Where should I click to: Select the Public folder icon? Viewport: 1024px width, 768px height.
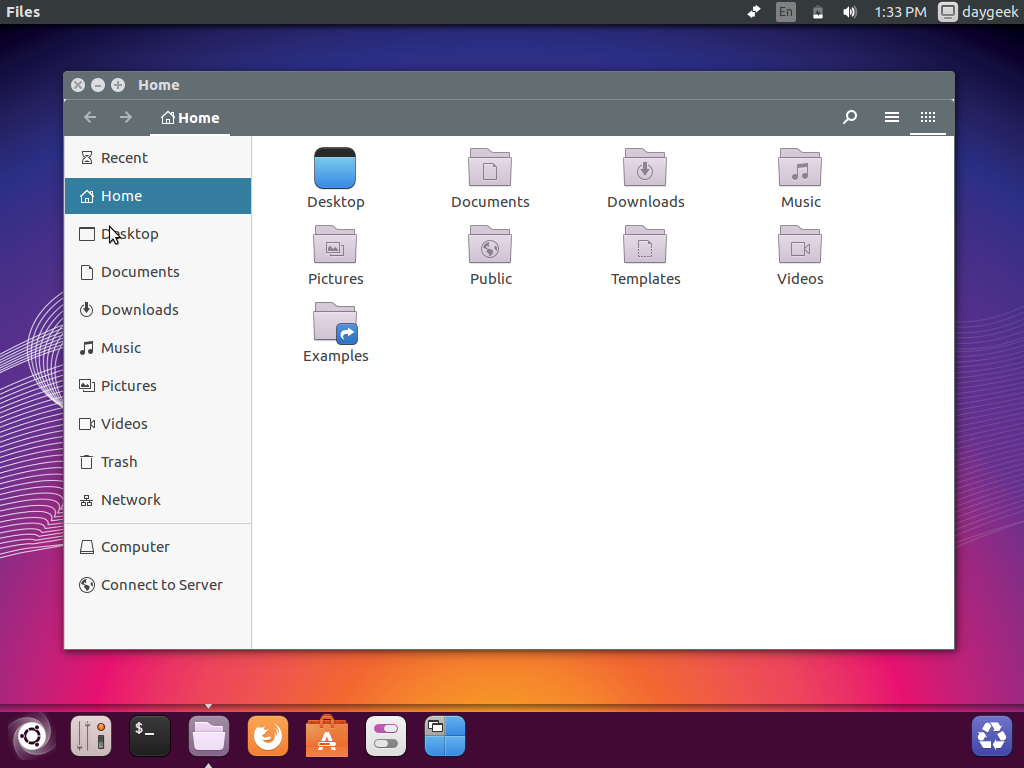point(490,246)
